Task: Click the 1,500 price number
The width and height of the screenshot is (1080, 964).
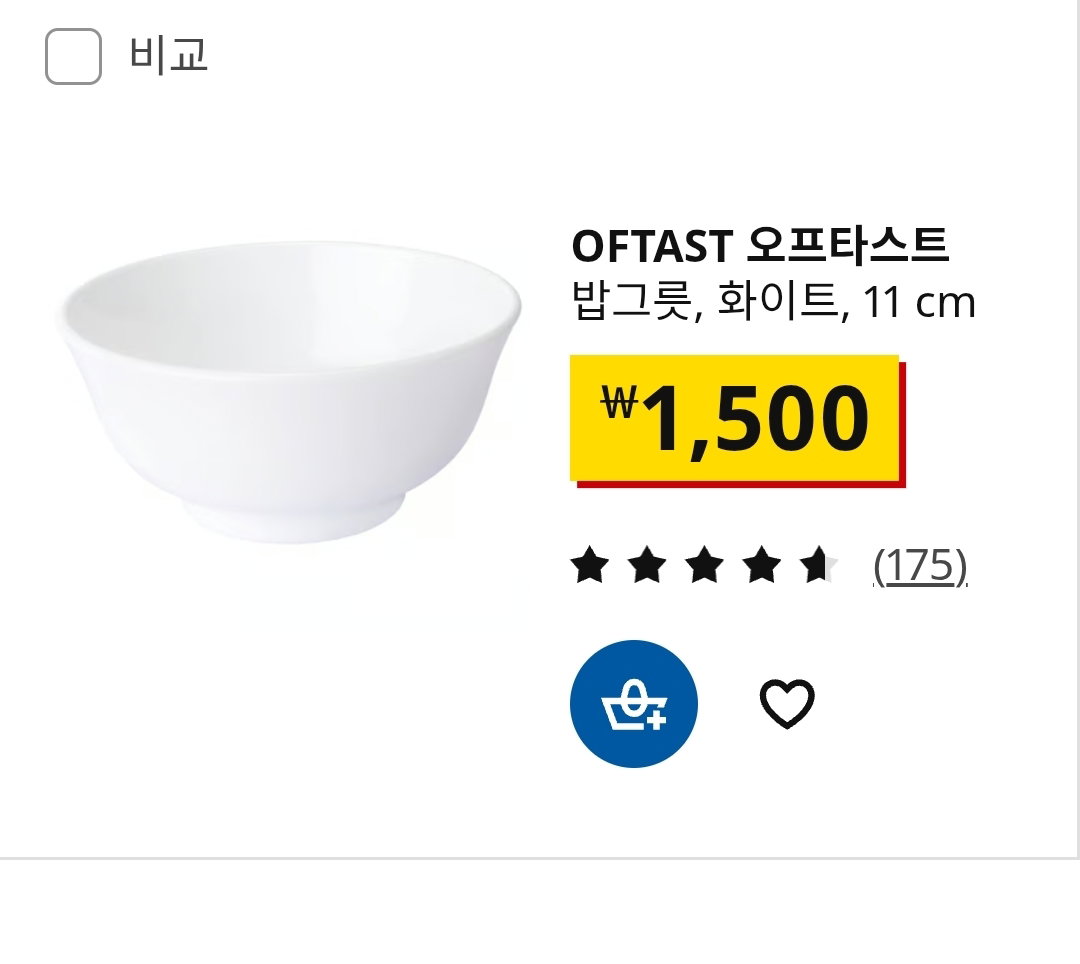Action: pyautogui.click(x=756, y=419)
